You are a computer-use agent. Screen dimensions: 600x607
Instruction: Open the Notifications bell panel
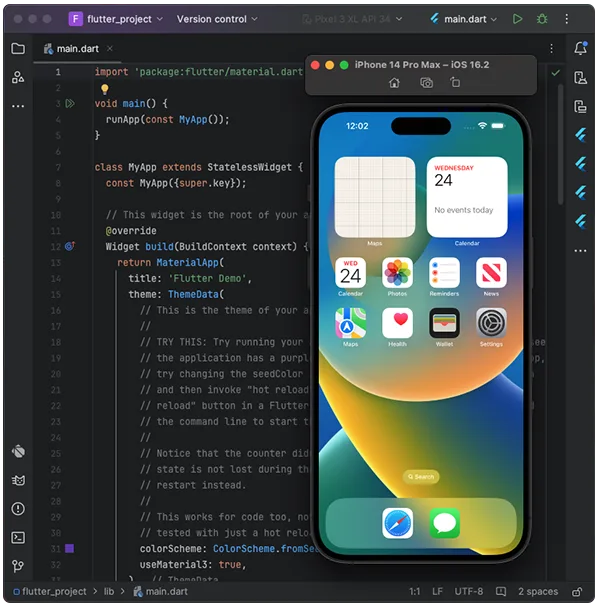pyautogui.click(x=580, y=48)
